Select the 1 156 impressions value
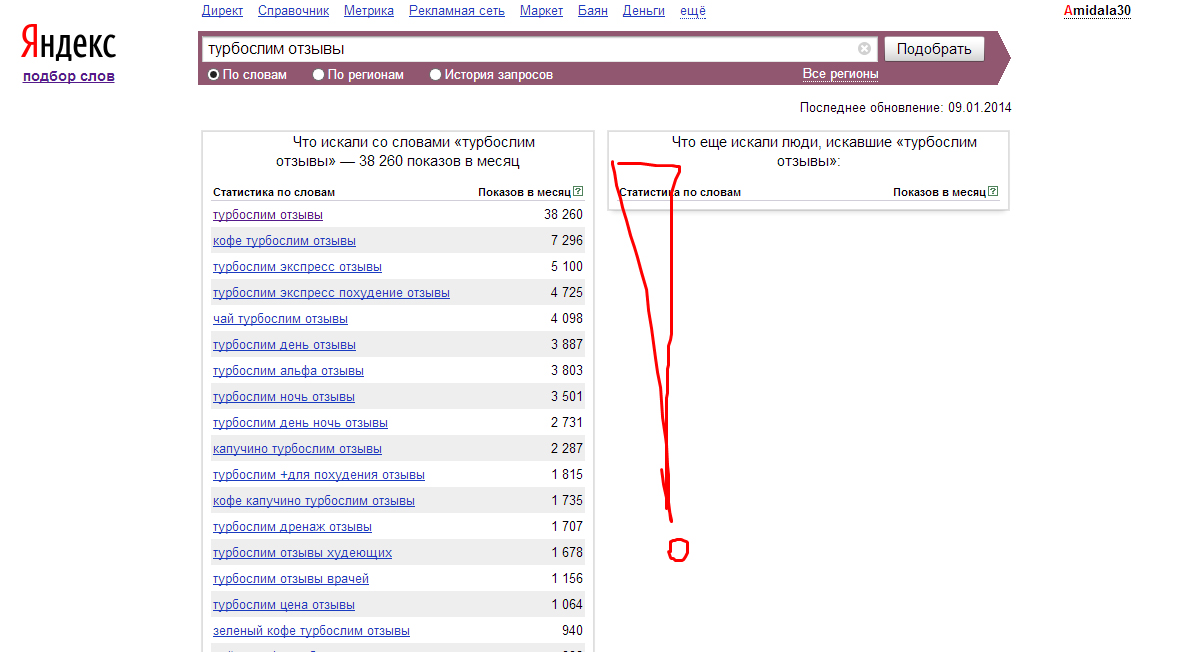 point(567,579)
